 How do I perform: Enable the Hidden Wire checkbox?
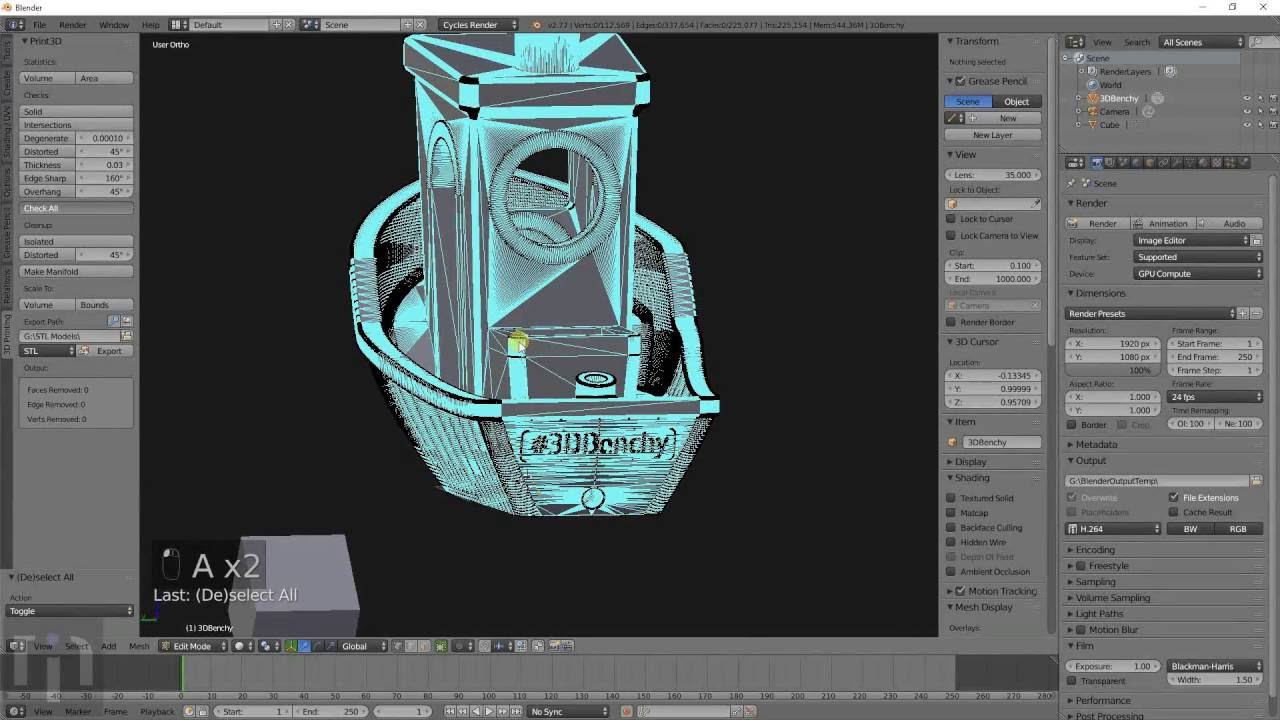click(951, 542)
